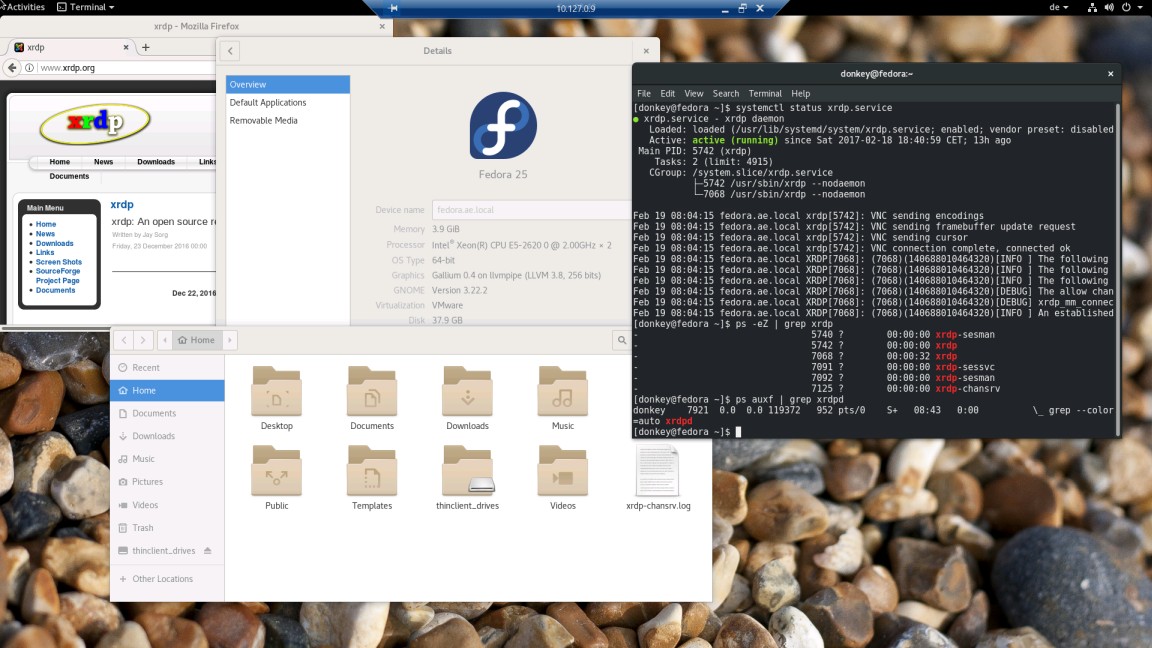Open Other Locations in the Files sidebar
1152x648 pixels.
[x=165, y=578]
